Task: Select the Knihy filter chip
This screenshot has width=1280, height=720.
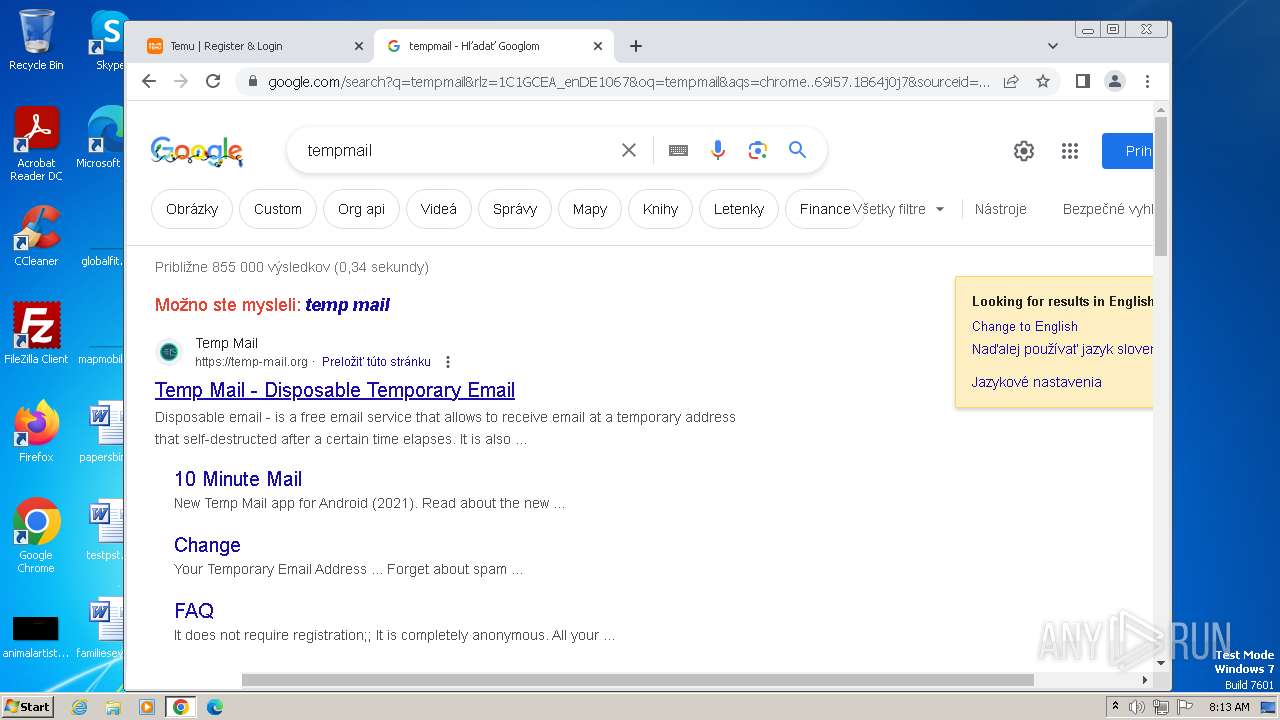Action: [x=660, y=209]
